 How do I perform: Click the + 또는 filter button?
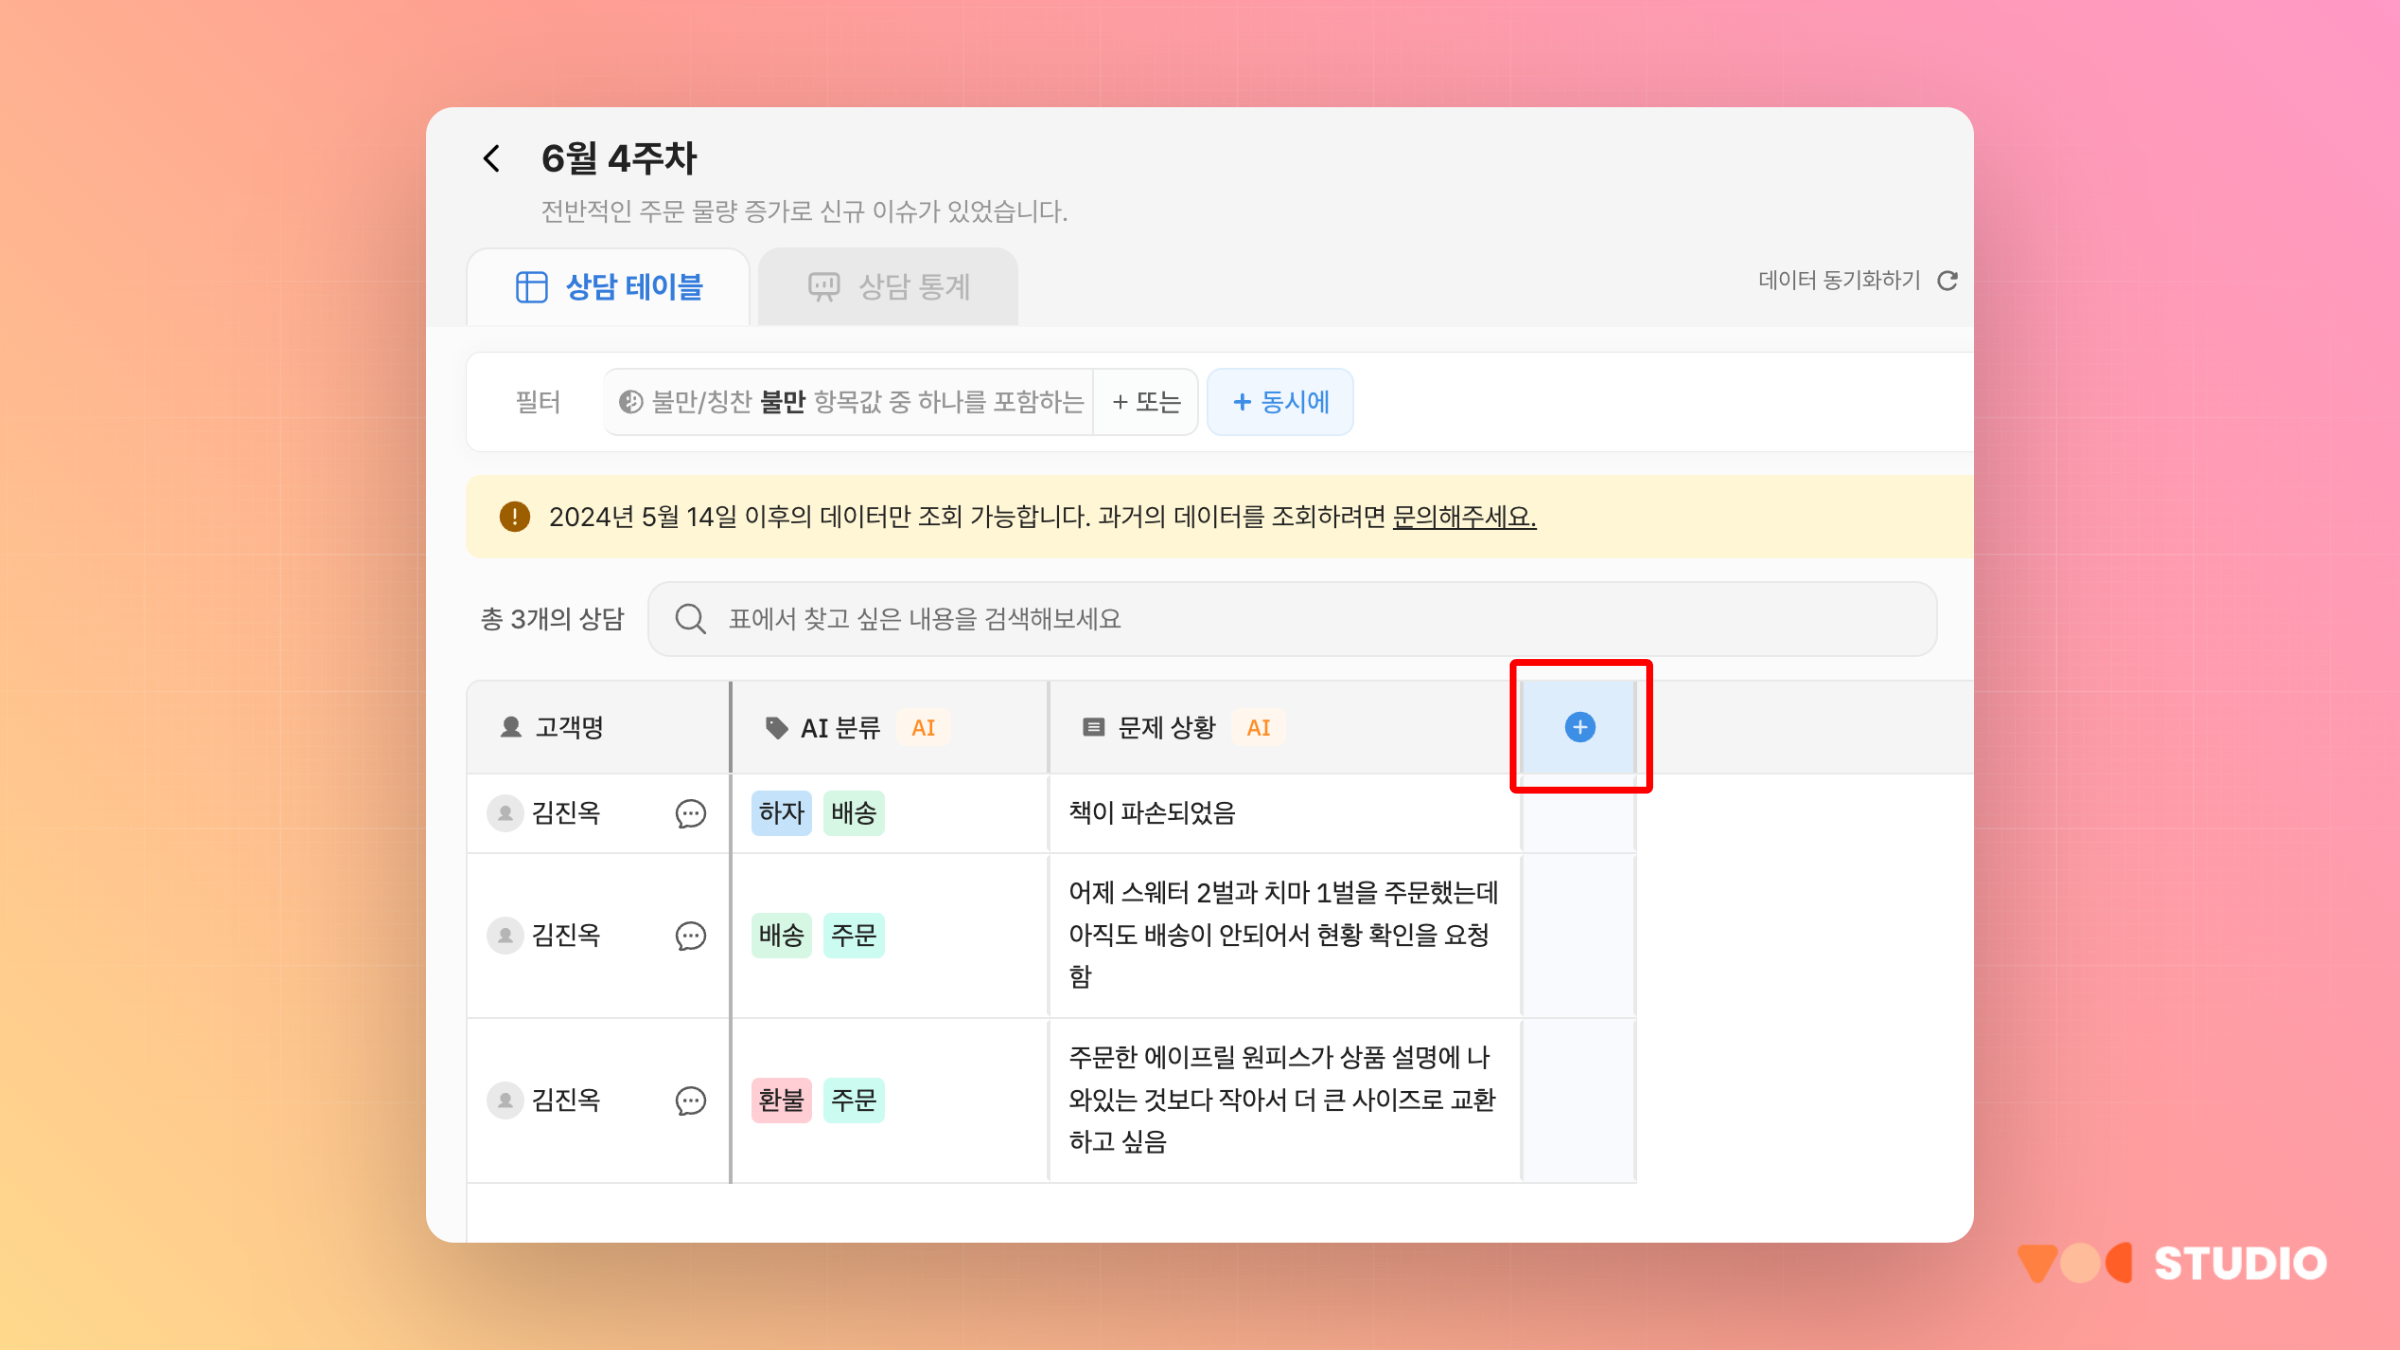pyautogui.click(x=1146, y=402)
